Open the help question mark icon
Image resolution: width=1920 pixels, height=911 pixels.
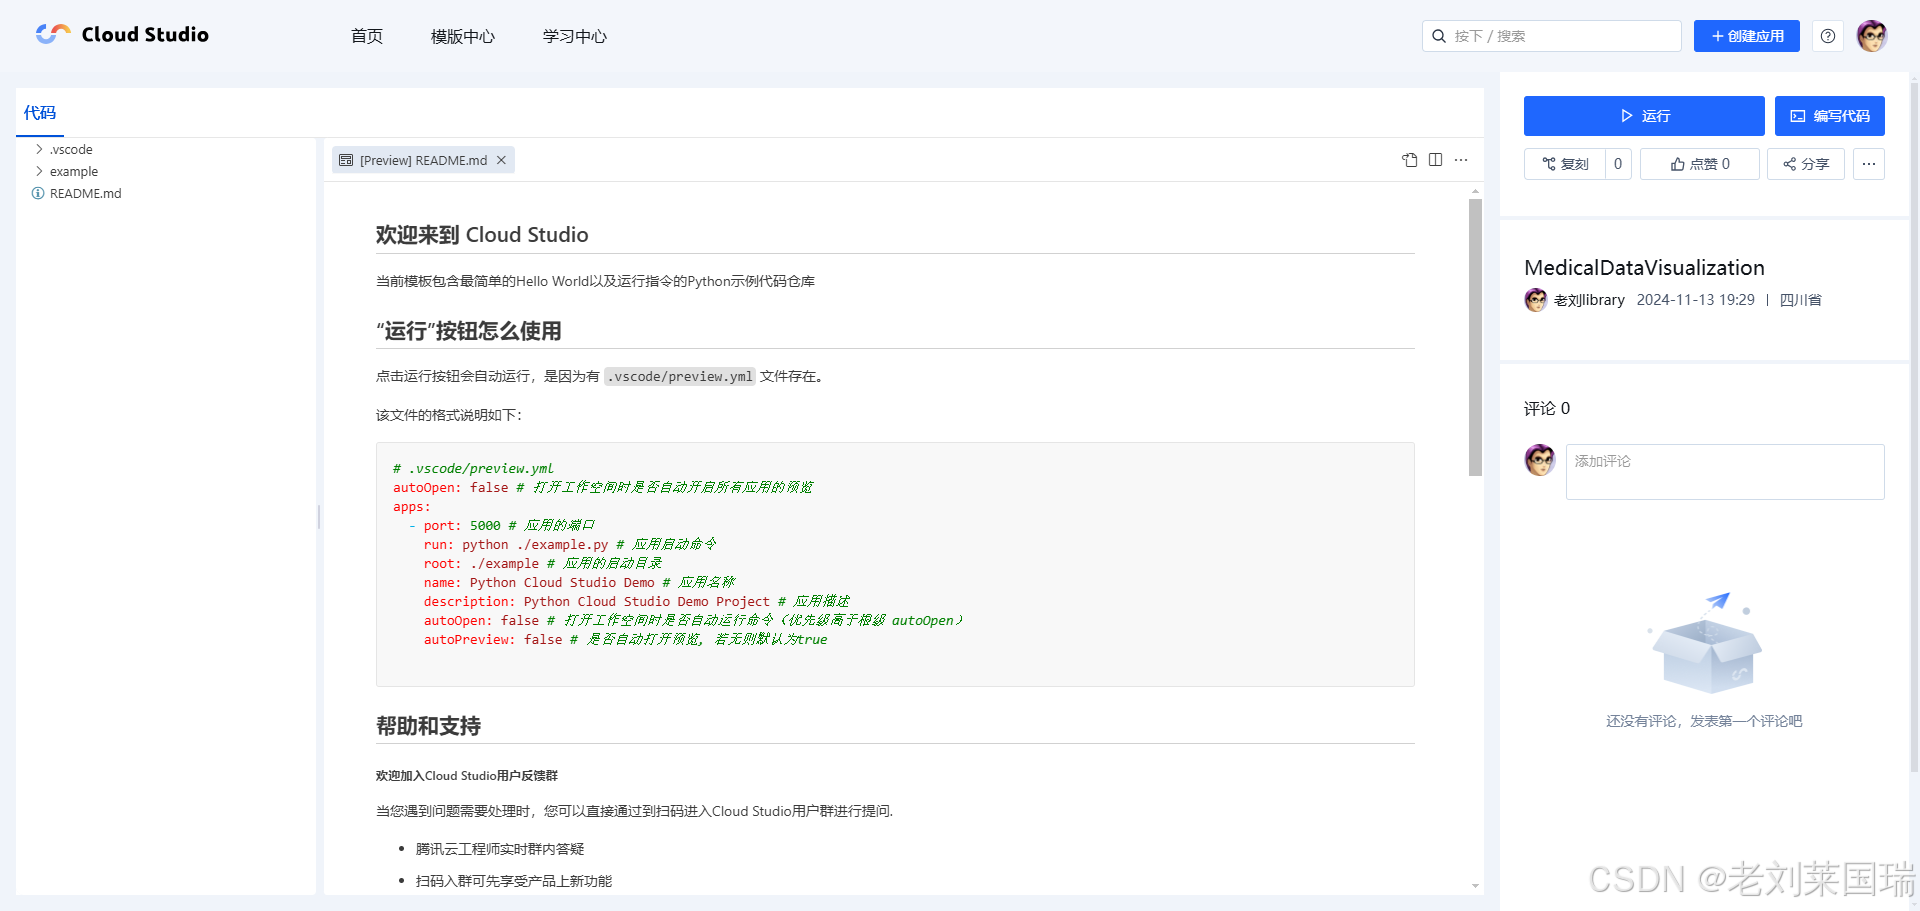pos(1828,36)
